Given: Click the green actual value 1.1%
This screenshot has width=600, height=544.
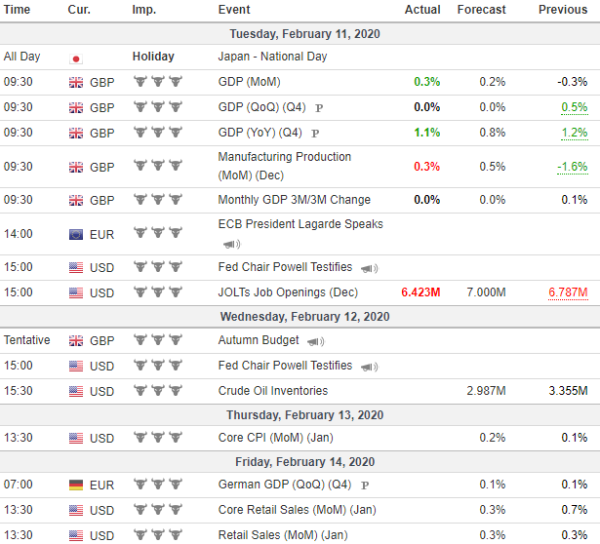Looking at the screenshot, I should coord(427,133).
